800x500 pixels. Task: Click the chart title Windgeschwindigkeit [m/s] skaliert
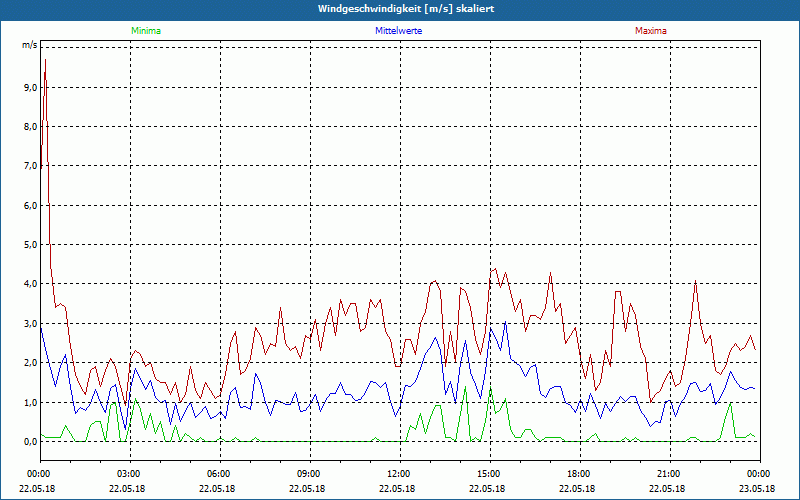(406, 9)
